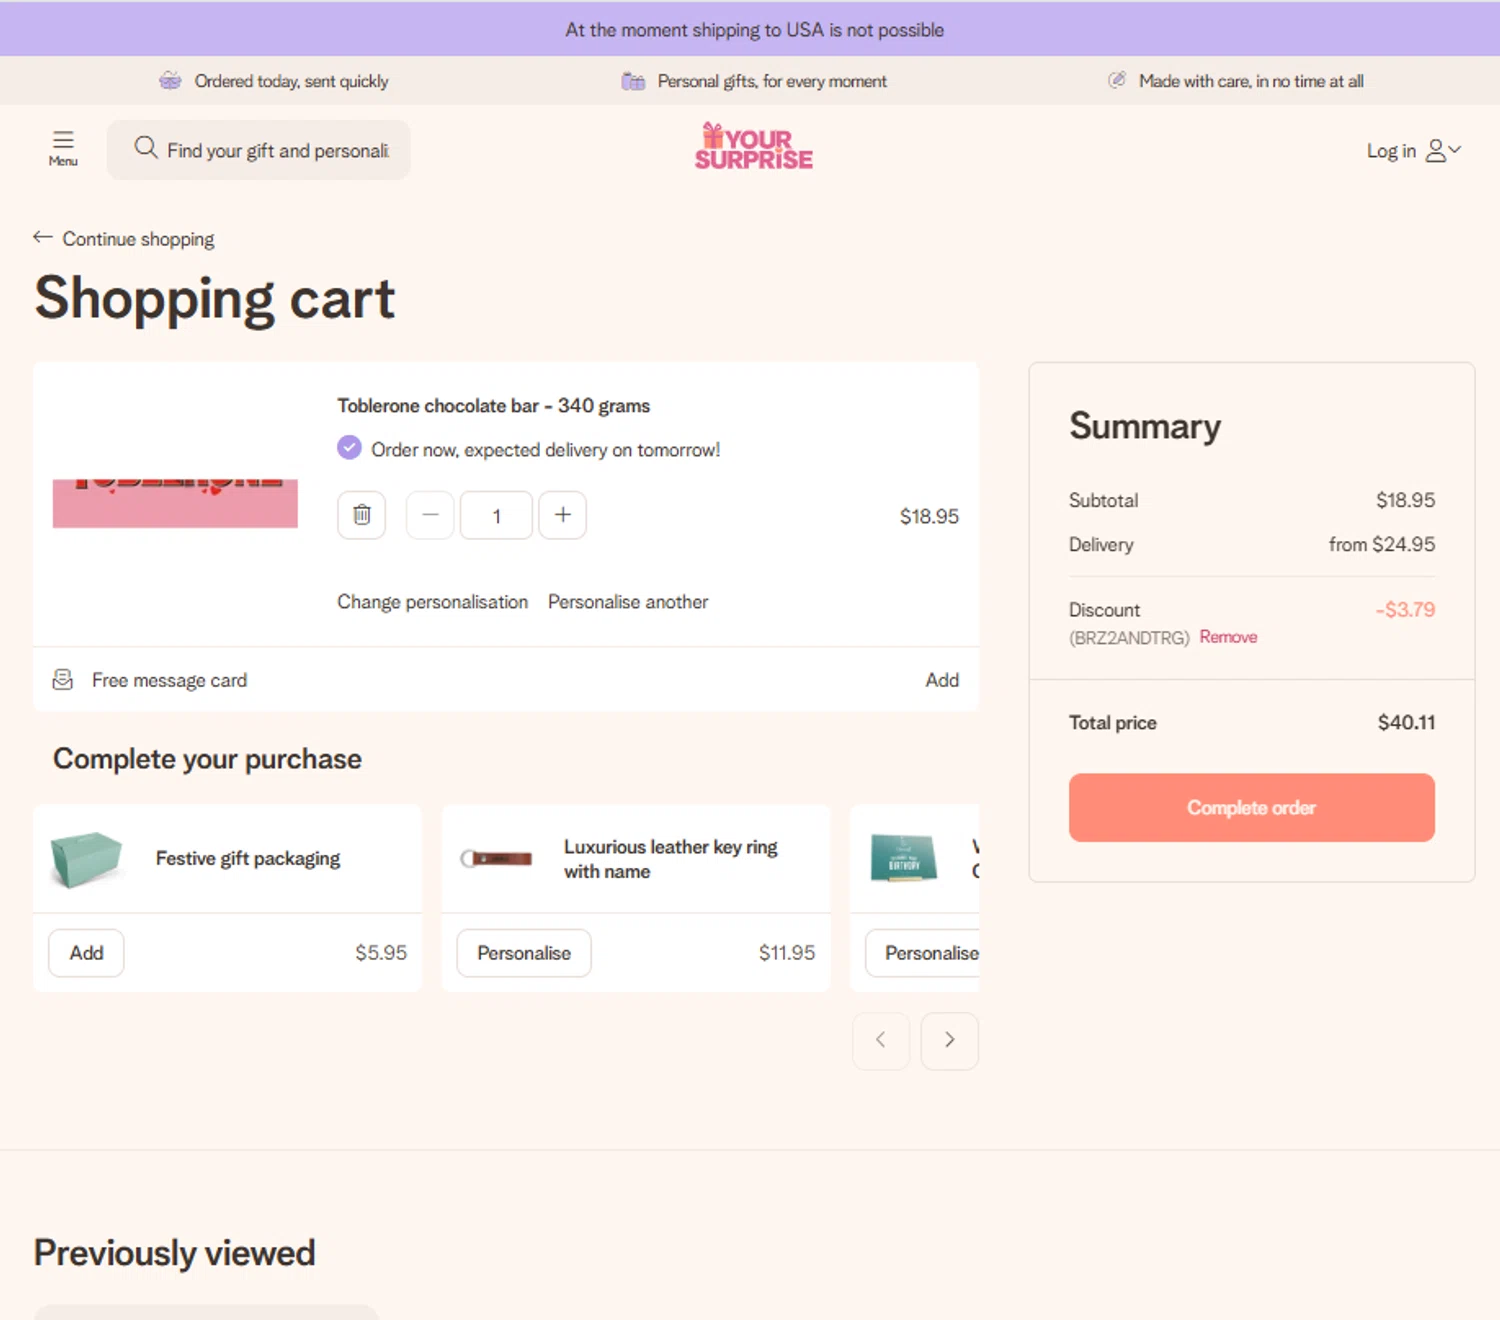Click Luxurious leather key ring with name title
Viewport: 1500px width, 1320px height.
671,859
